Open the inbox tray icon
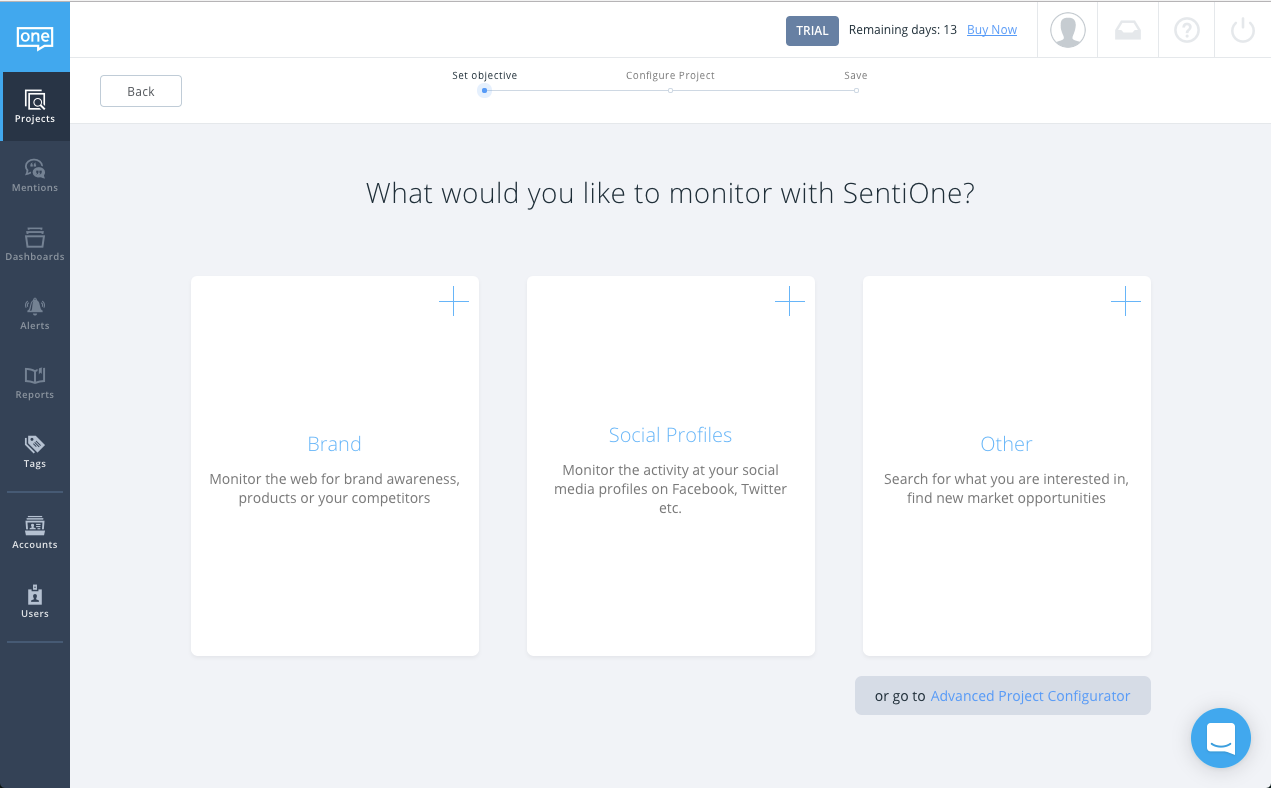 pos(1127,31)
